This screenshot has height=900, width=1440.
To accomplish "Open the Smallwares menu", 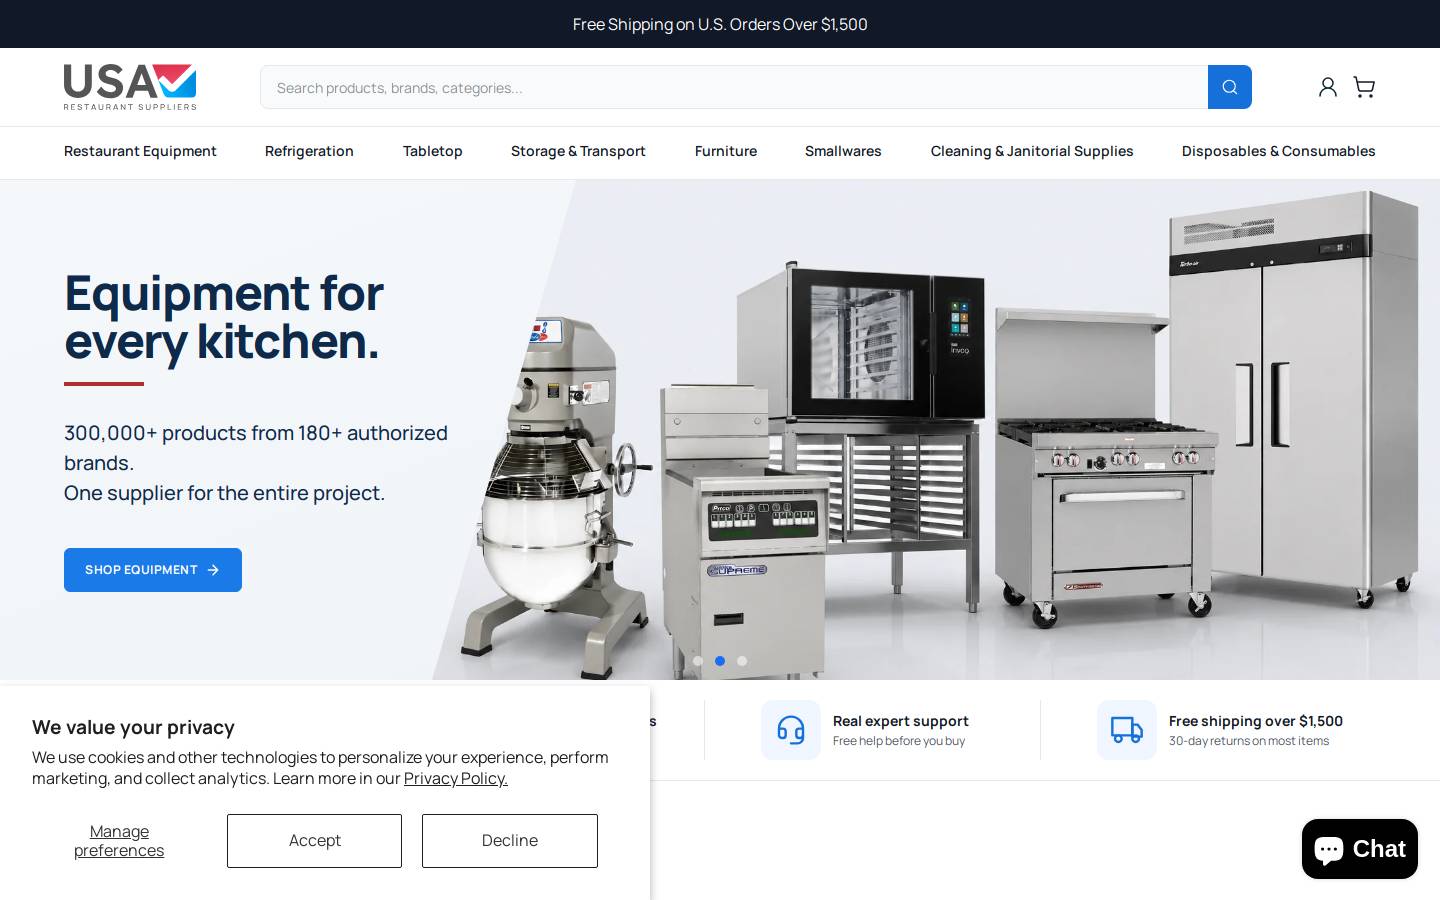I will point(843,151).
